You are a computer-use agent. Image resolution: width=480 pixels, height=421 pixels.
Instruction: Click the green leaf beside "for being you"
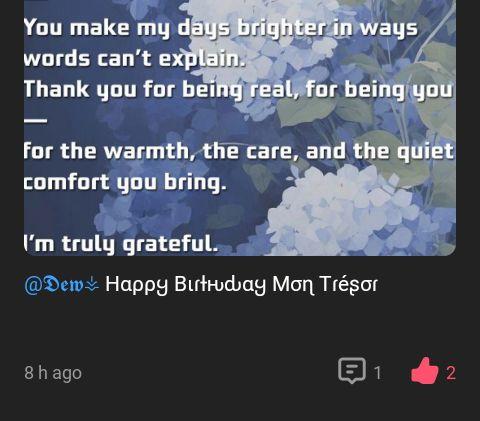[308, 112]
